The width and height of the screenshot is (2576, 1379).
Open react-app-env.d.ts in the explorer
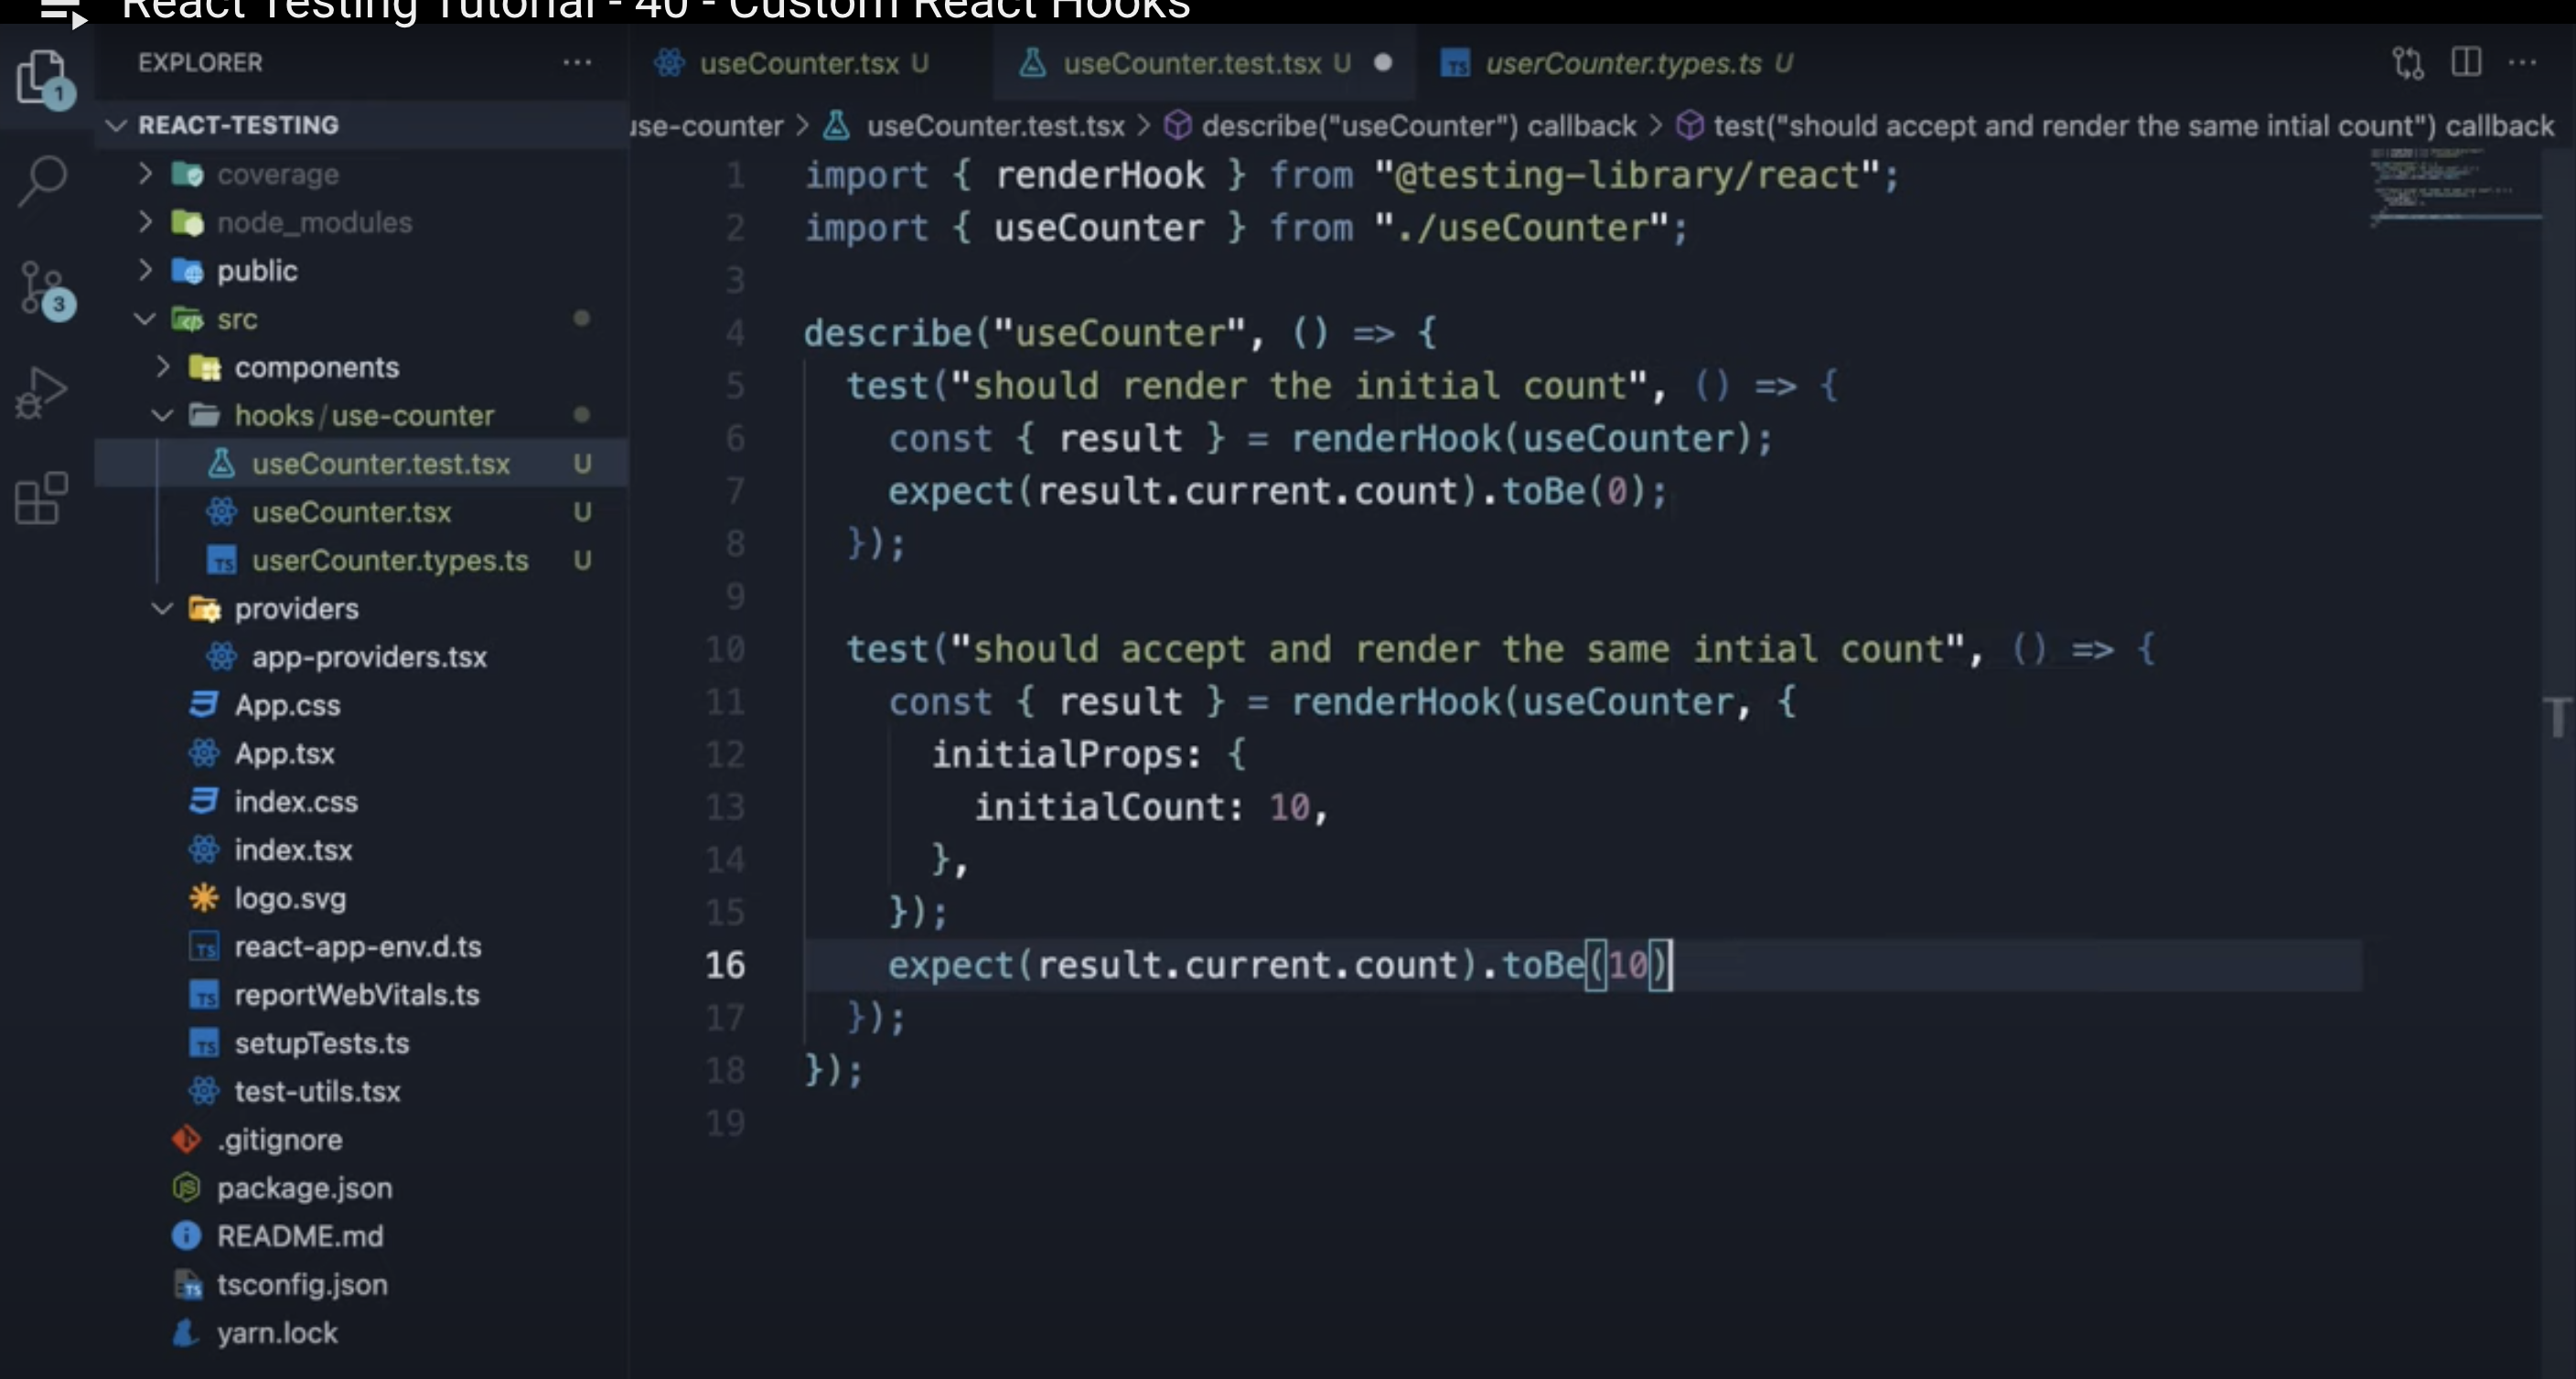click(358, 947)
